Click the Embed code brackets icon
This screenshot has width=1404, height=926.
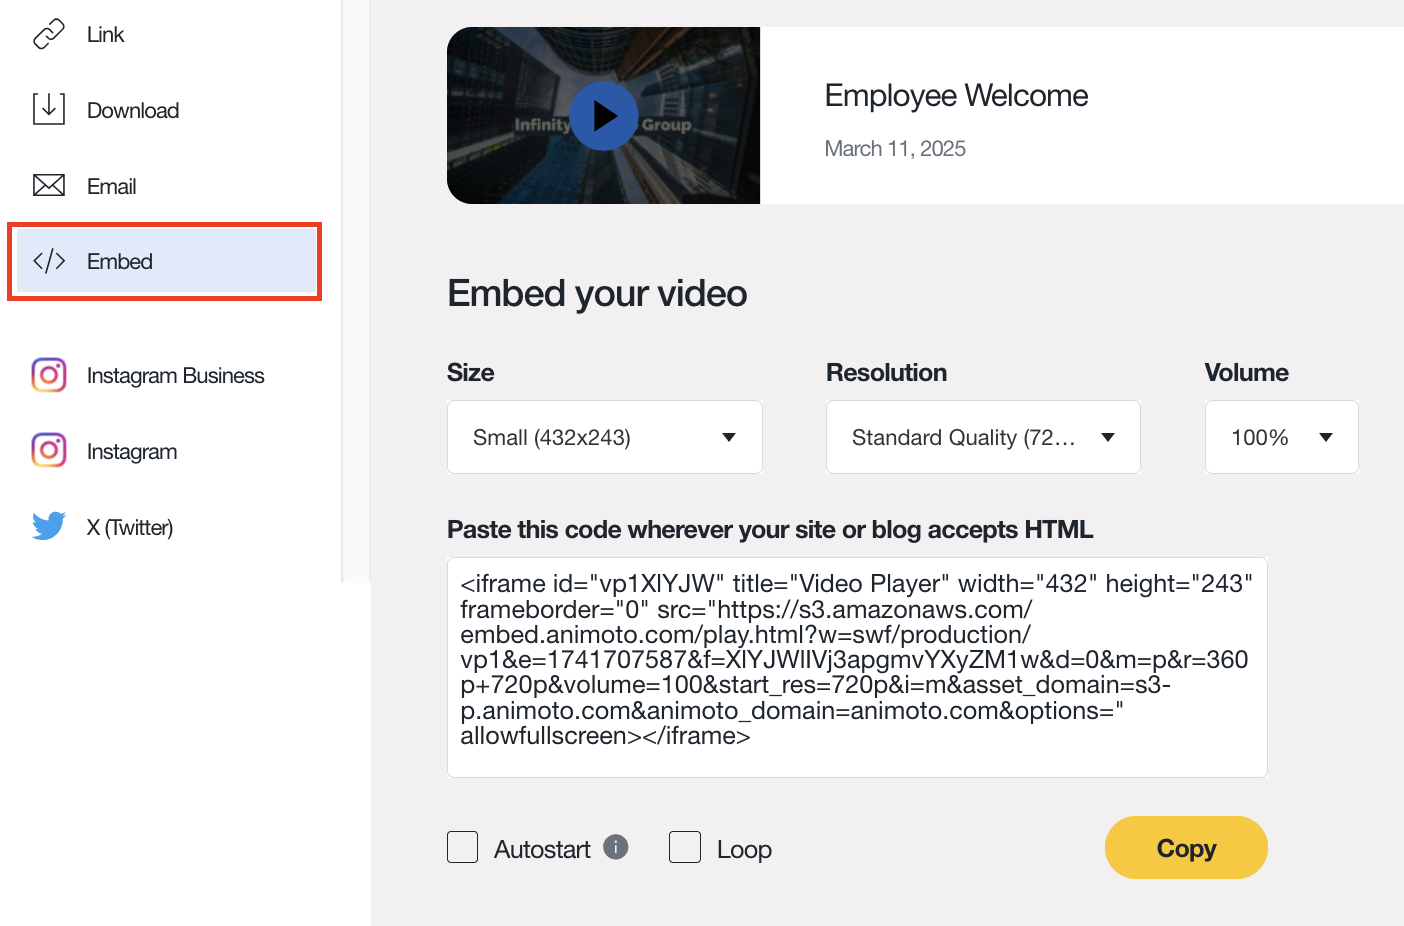(x=49, y=261)
